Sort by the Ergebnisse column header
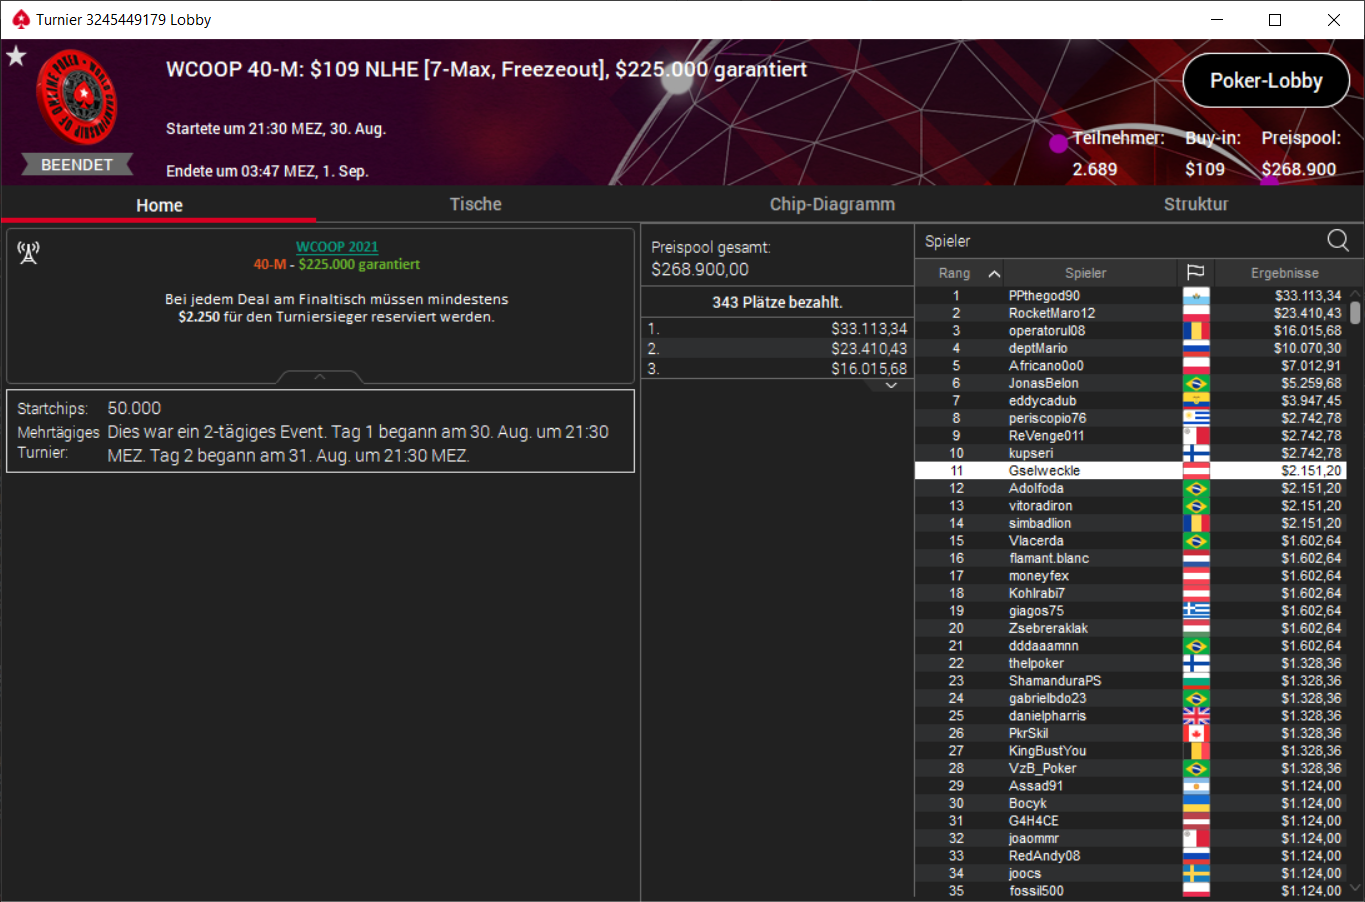Screen dimensions: 1365x902 coord(1284,273)
